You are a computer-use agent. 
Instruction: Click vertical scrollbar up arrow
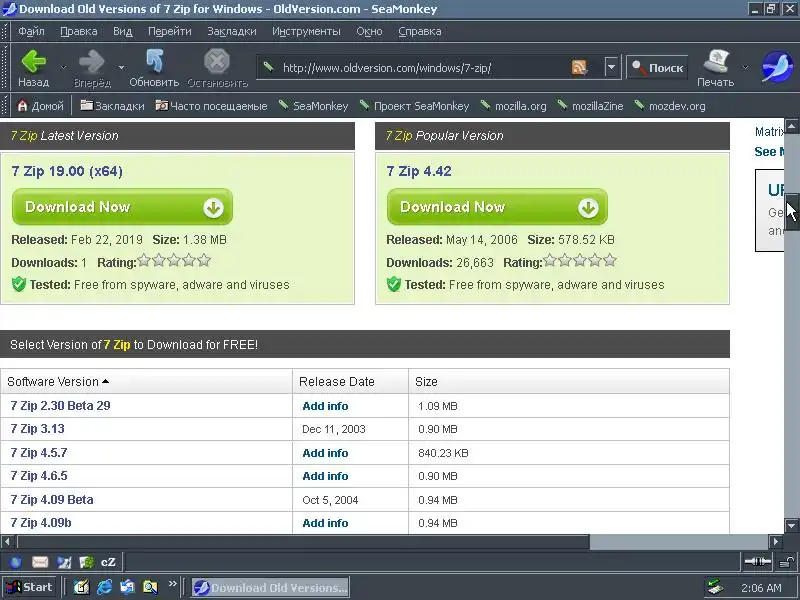[791, 126]
